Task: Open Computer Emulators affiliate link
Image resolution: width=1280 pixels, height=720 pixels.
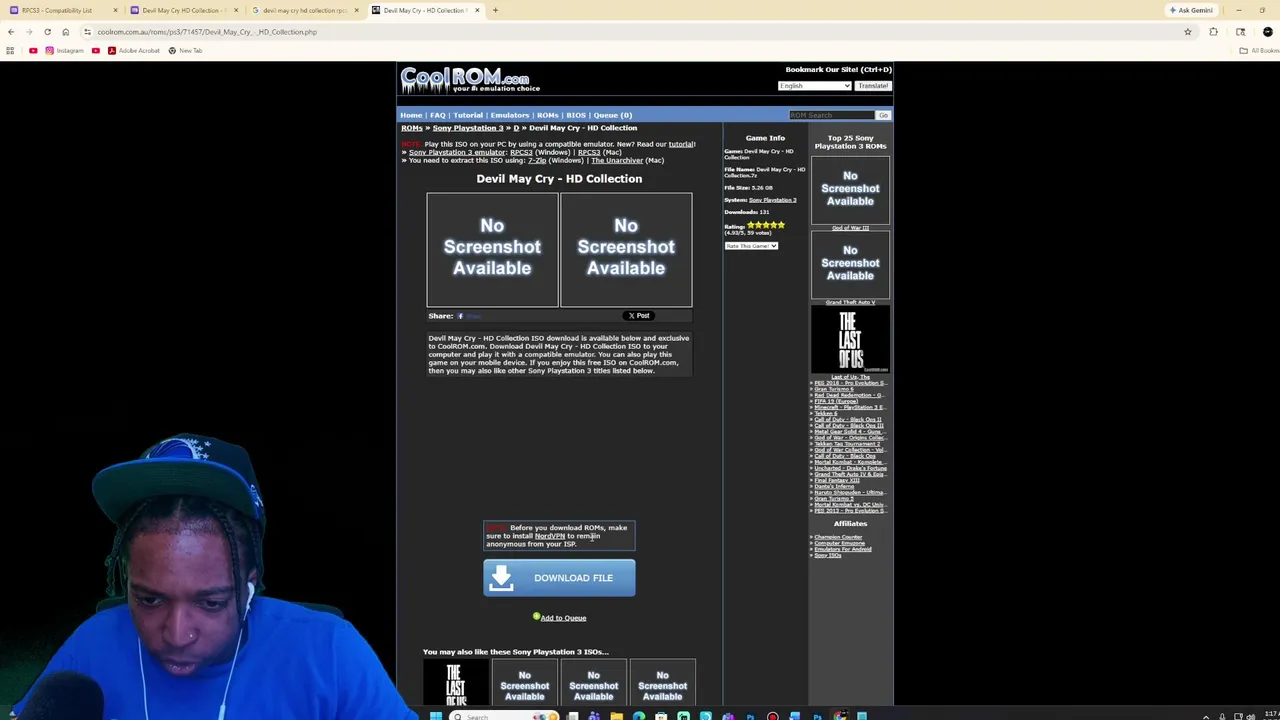Action: [x=839, y=543]
